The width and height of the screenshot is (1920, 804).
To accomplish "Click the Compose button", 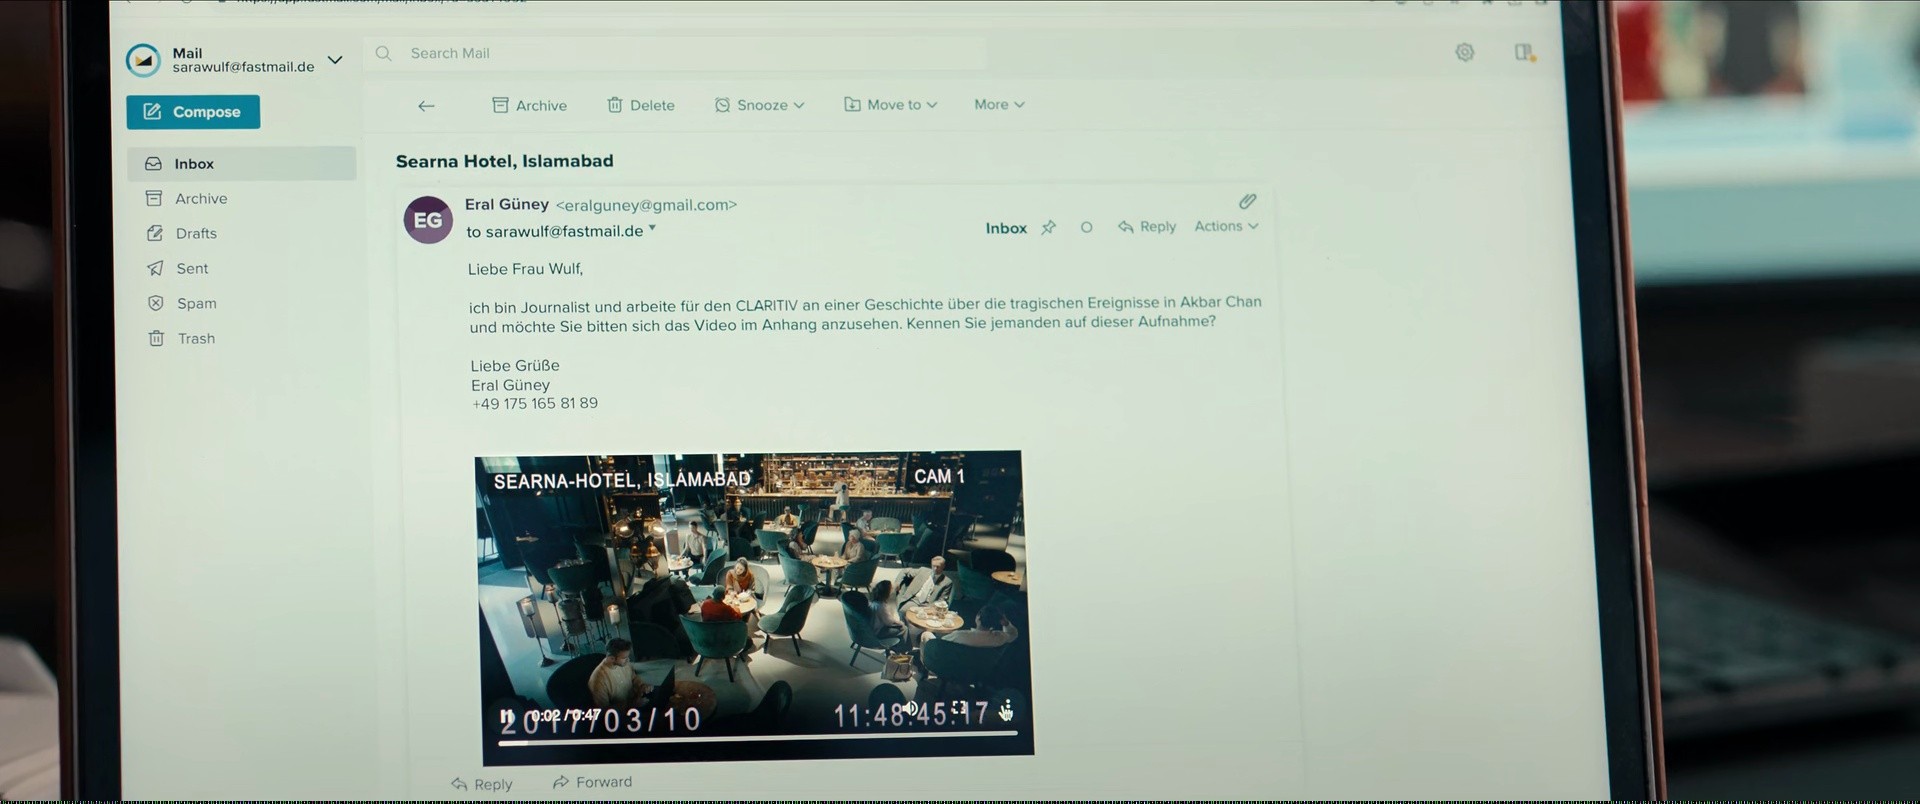I will pos(193,112).
